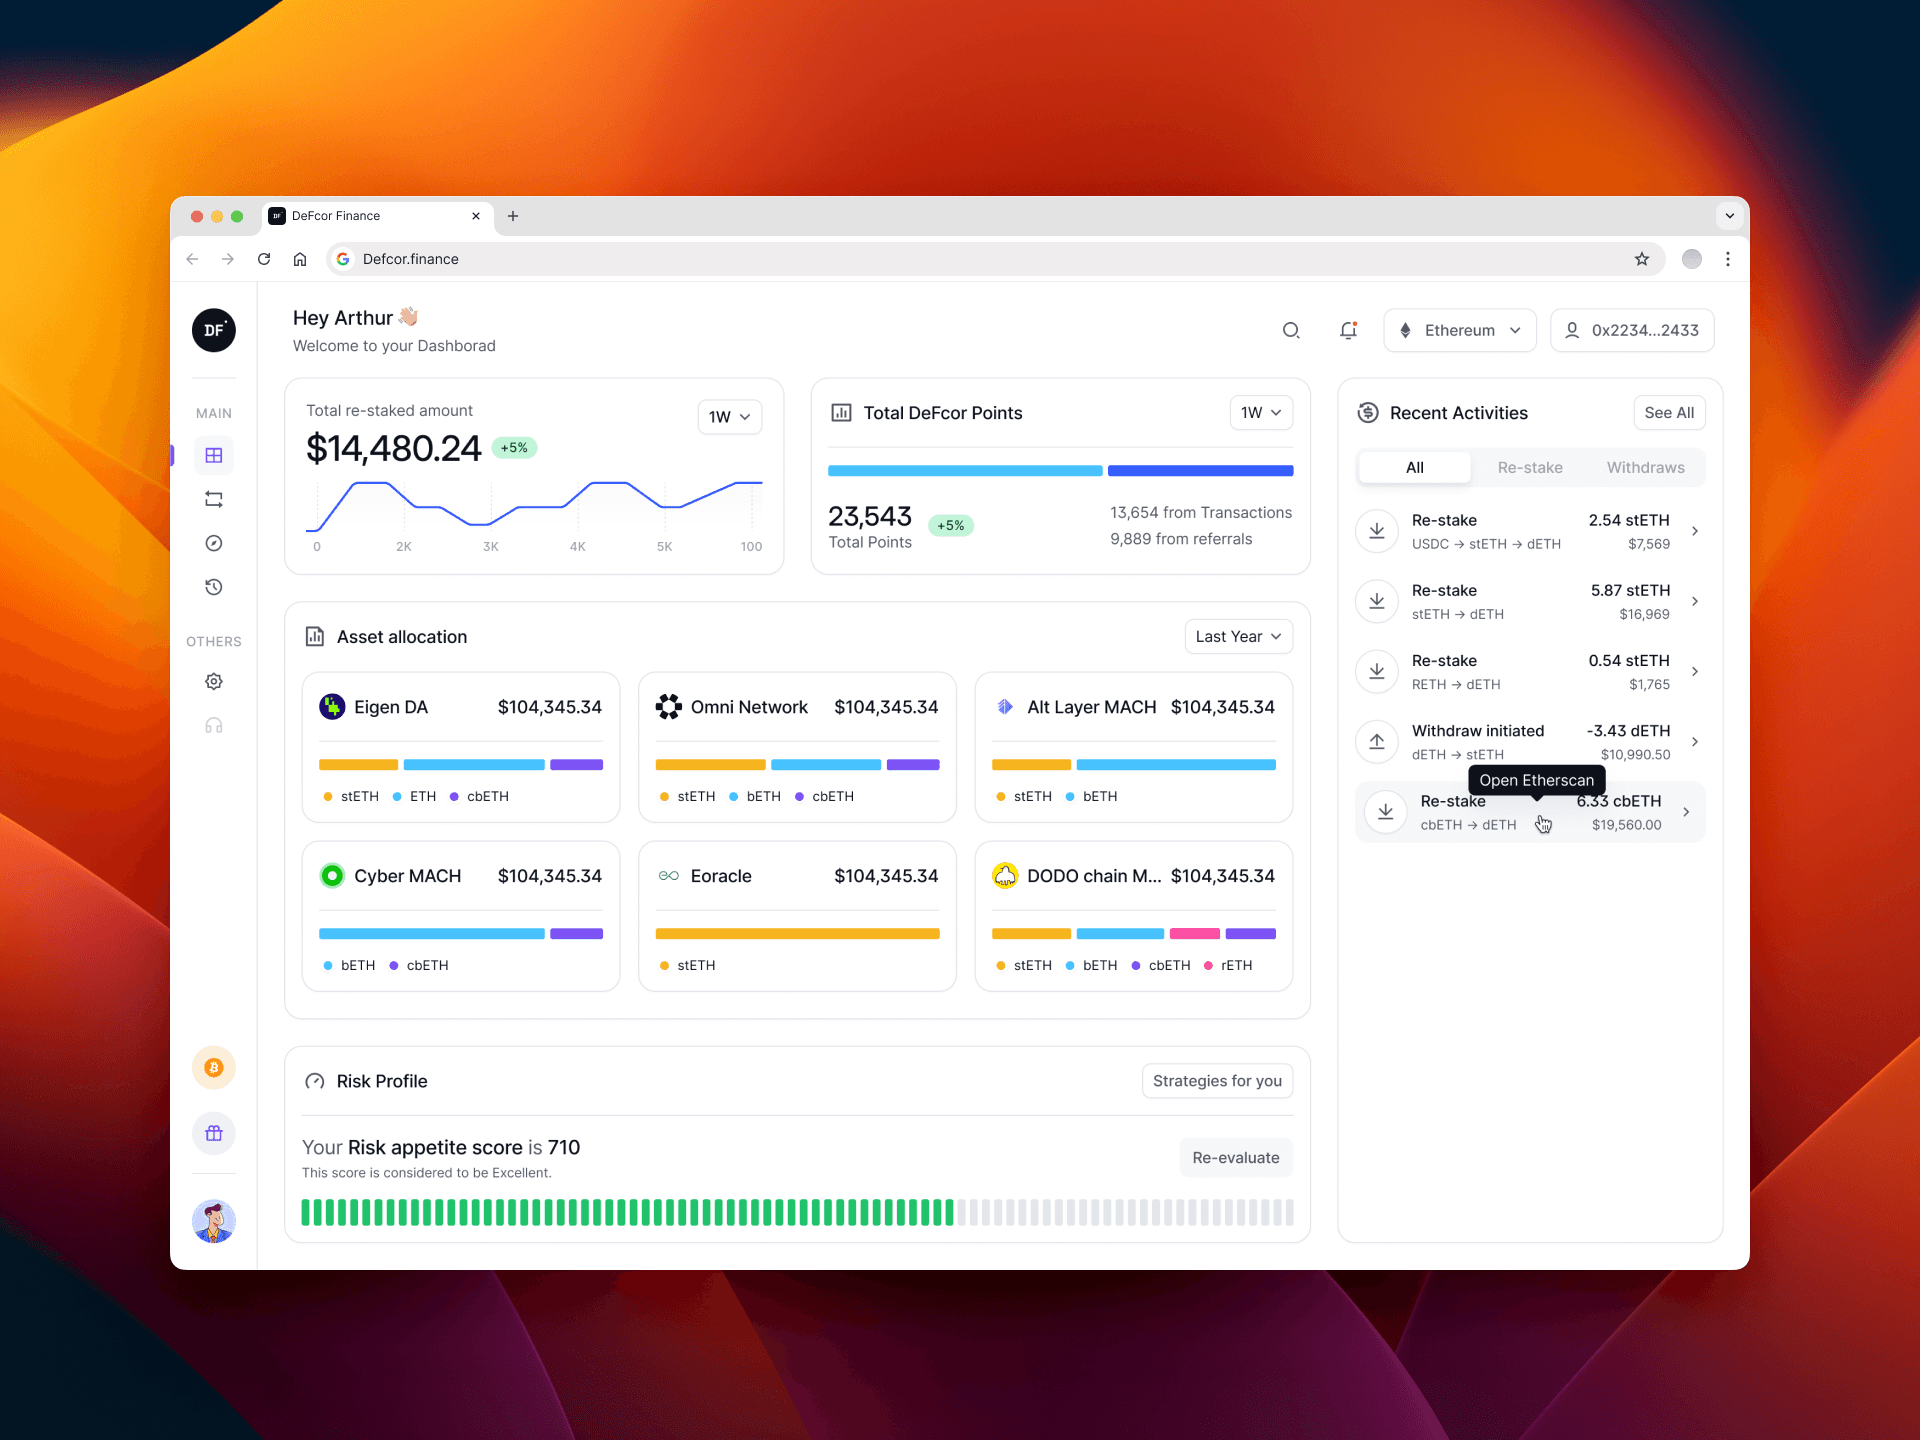
Task: Open the re-stake swap arrows sidebar icon
Action: 213,499
